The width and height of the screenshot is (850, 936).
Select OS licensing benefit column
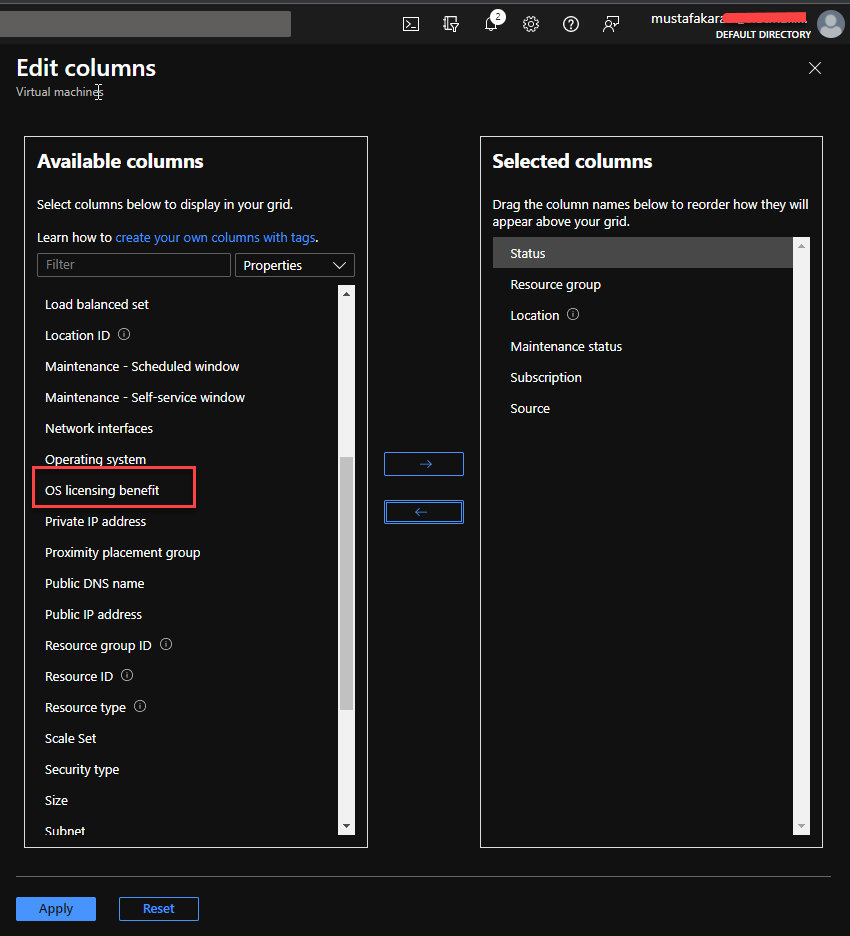[102, 490]
